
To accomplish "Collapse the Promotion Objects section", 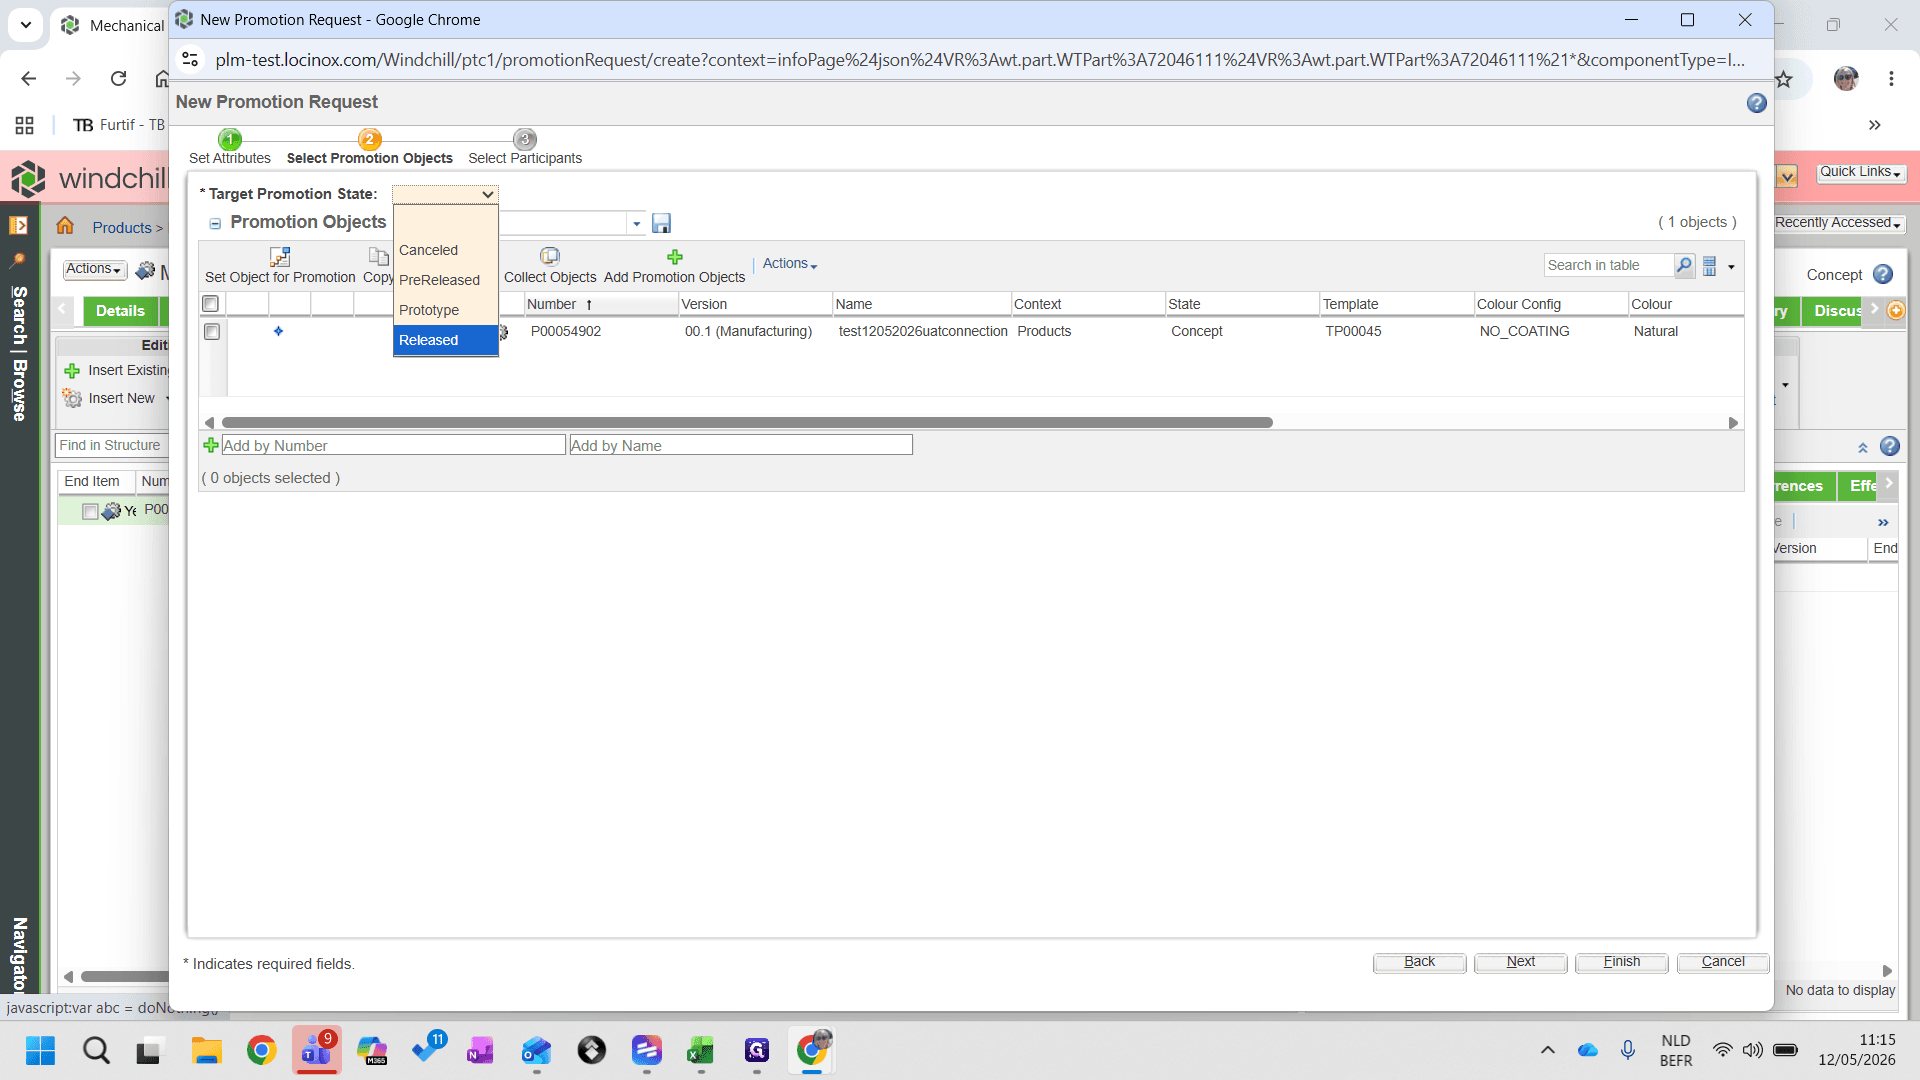I will (215, 223).
